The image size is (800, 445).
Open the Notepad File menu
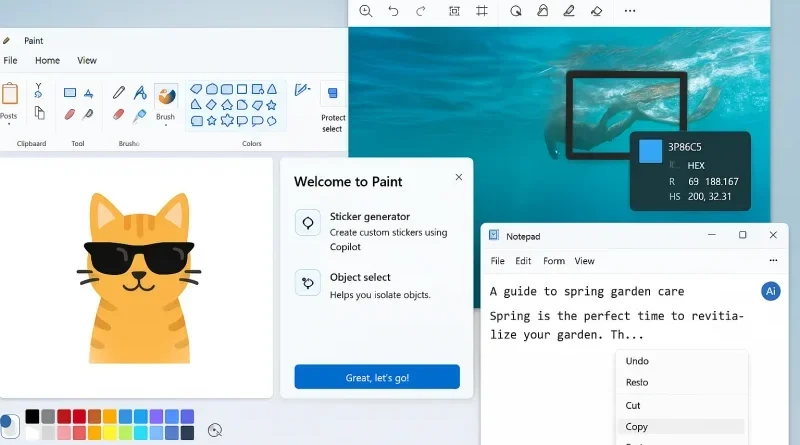(497, 261)
